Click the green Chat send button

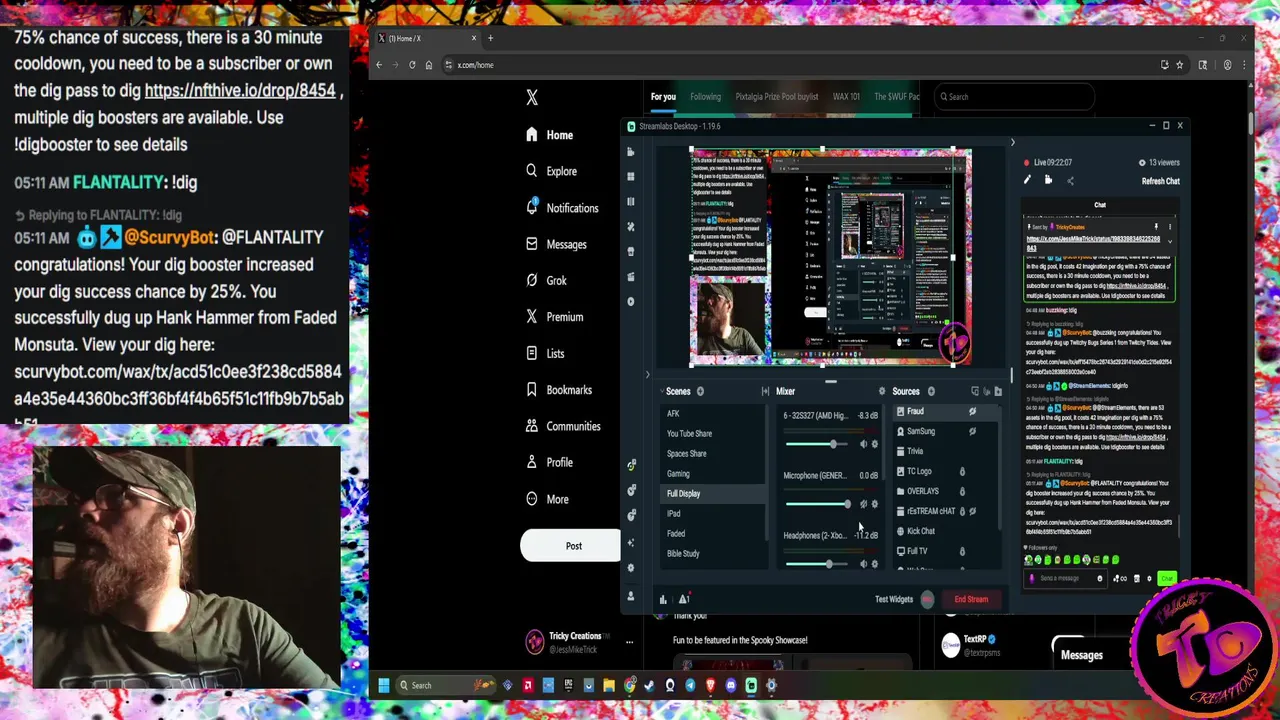point(1167,578)
